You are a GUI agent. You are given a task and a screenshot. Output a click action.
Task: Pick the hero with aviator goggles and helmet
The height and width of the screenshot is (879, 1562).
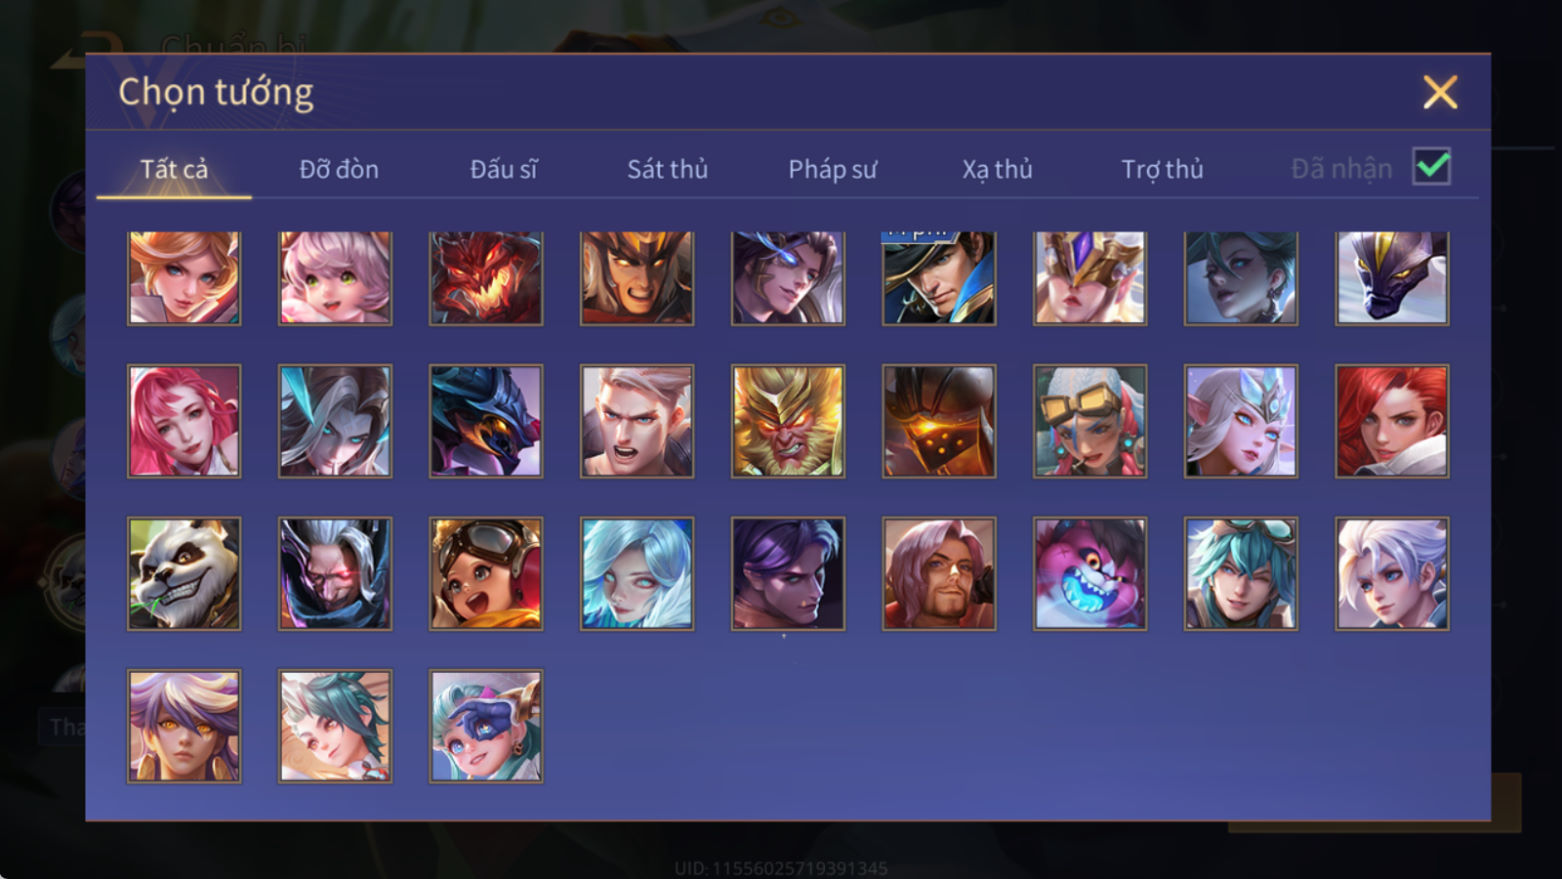click(x=486, y=573)
